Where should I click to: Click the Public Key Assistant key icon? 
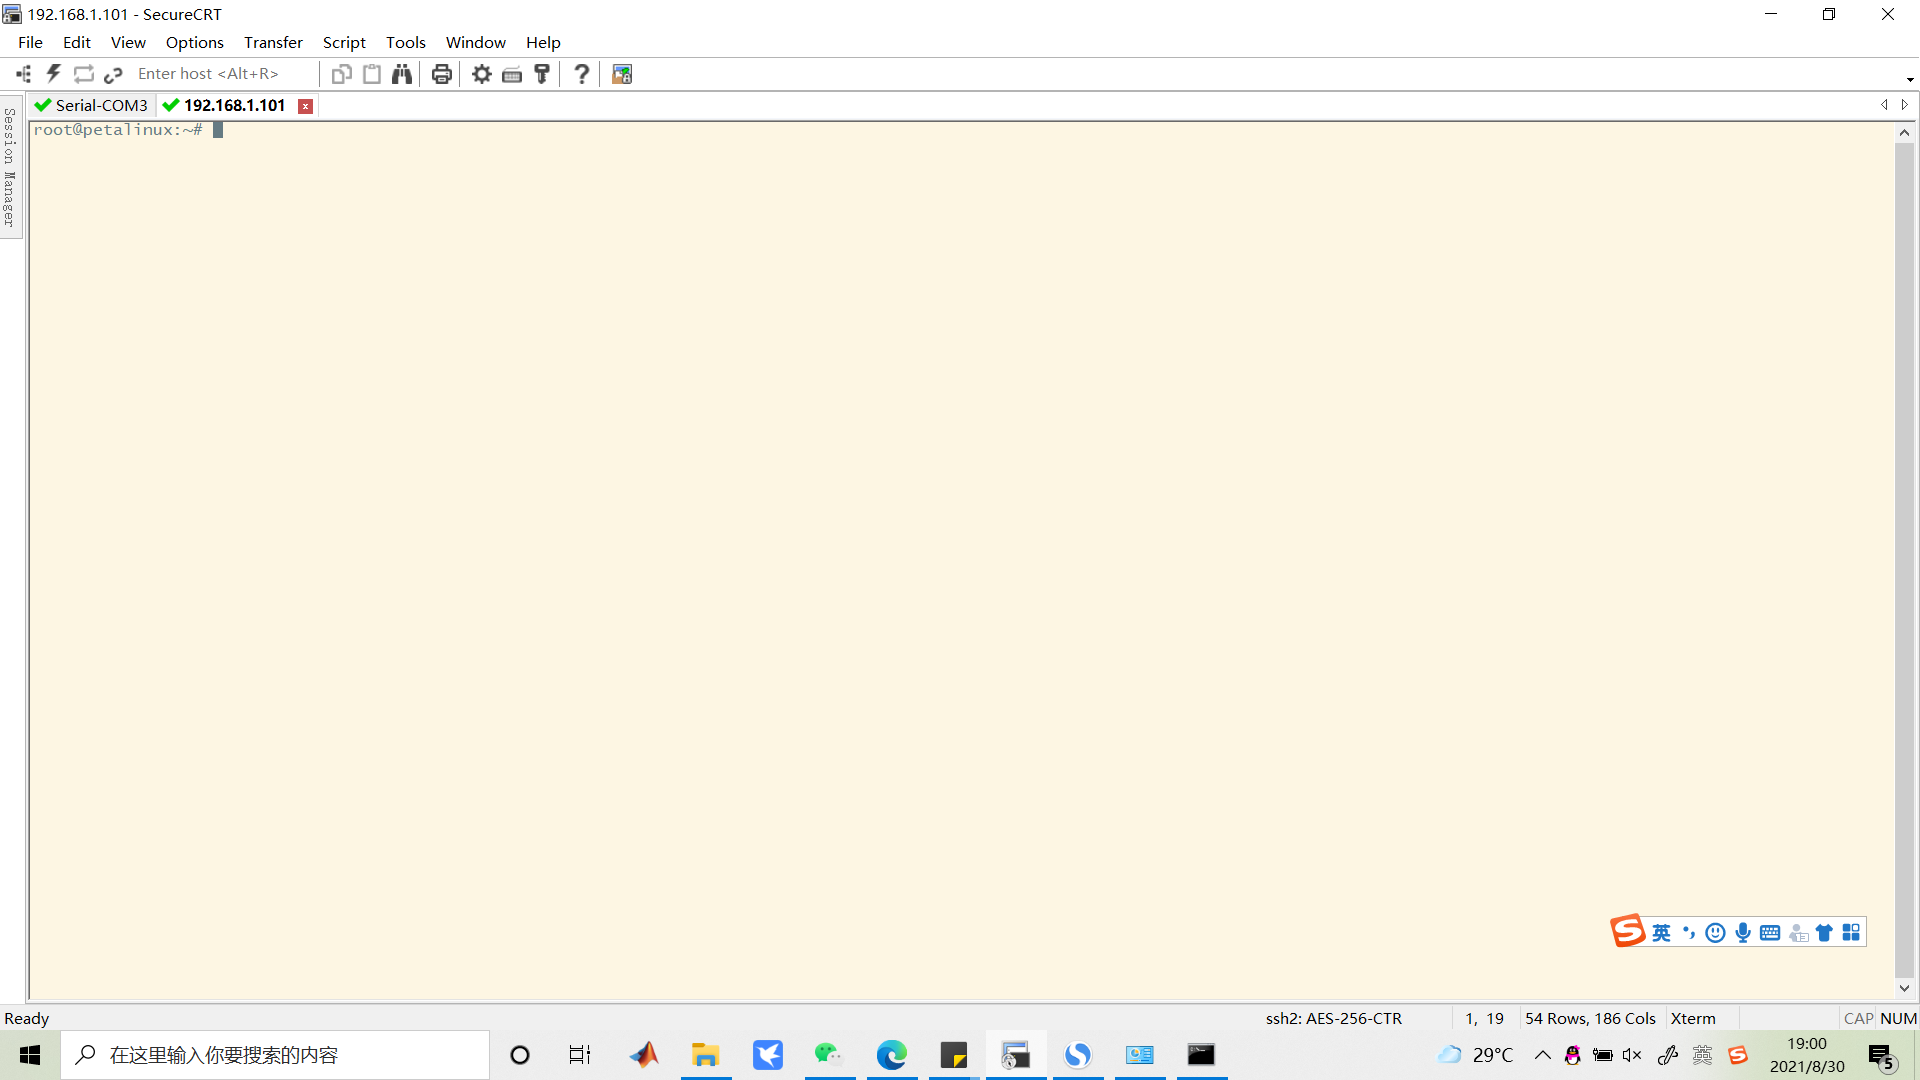[542, 74]
